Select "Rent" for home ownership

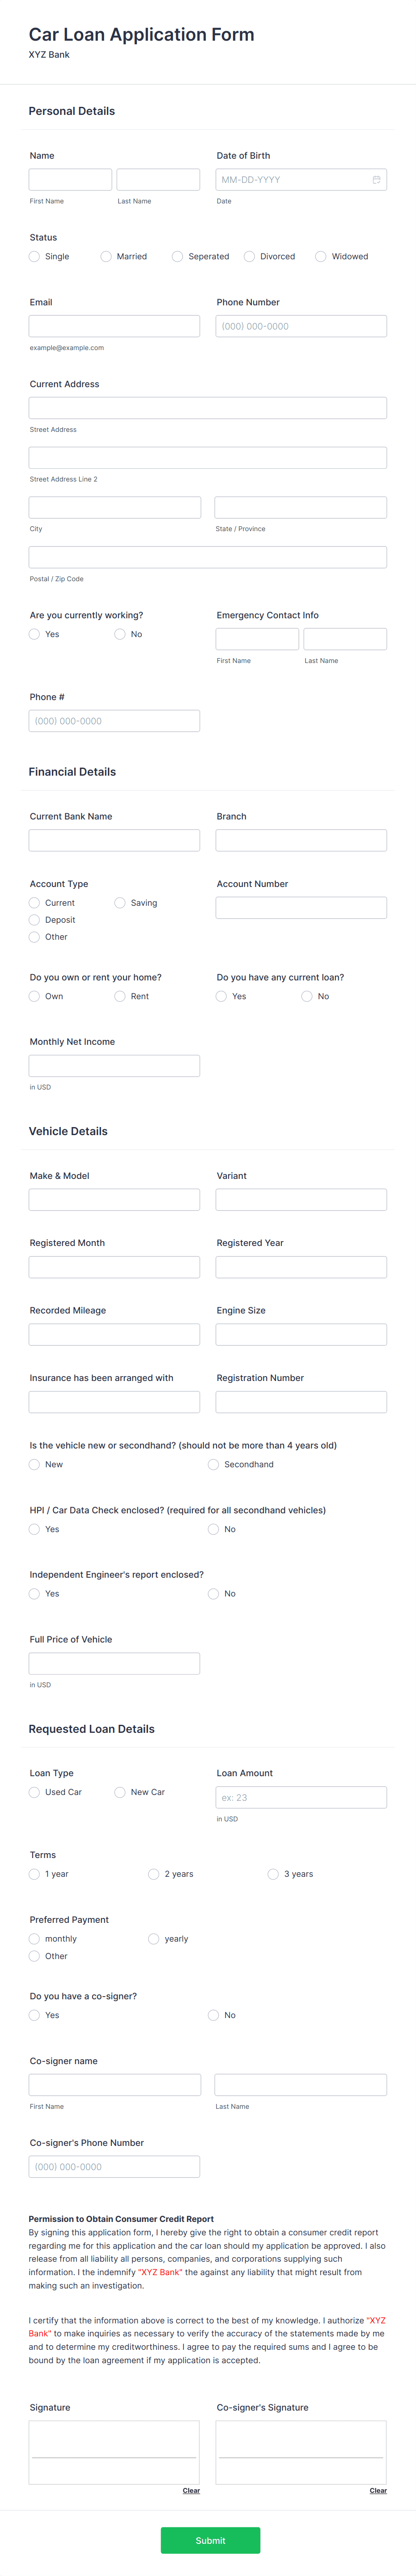pyautogui.click(x=120, y=996)
